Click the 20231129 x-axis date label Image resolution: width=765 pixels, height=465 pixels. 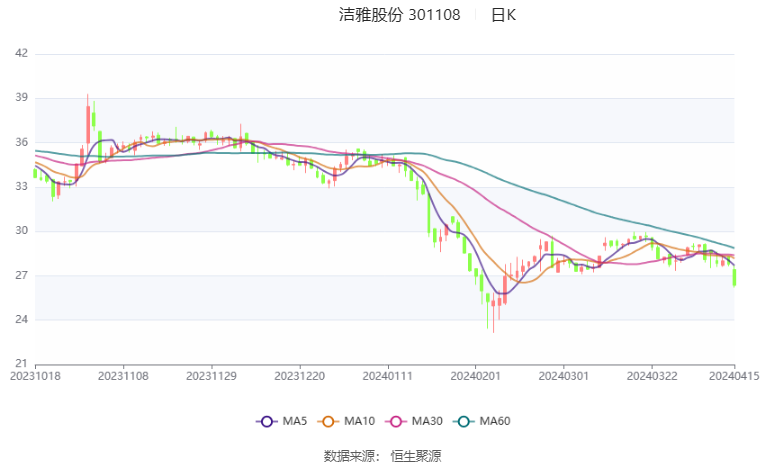pyautogui.click(x=212, y=376)
